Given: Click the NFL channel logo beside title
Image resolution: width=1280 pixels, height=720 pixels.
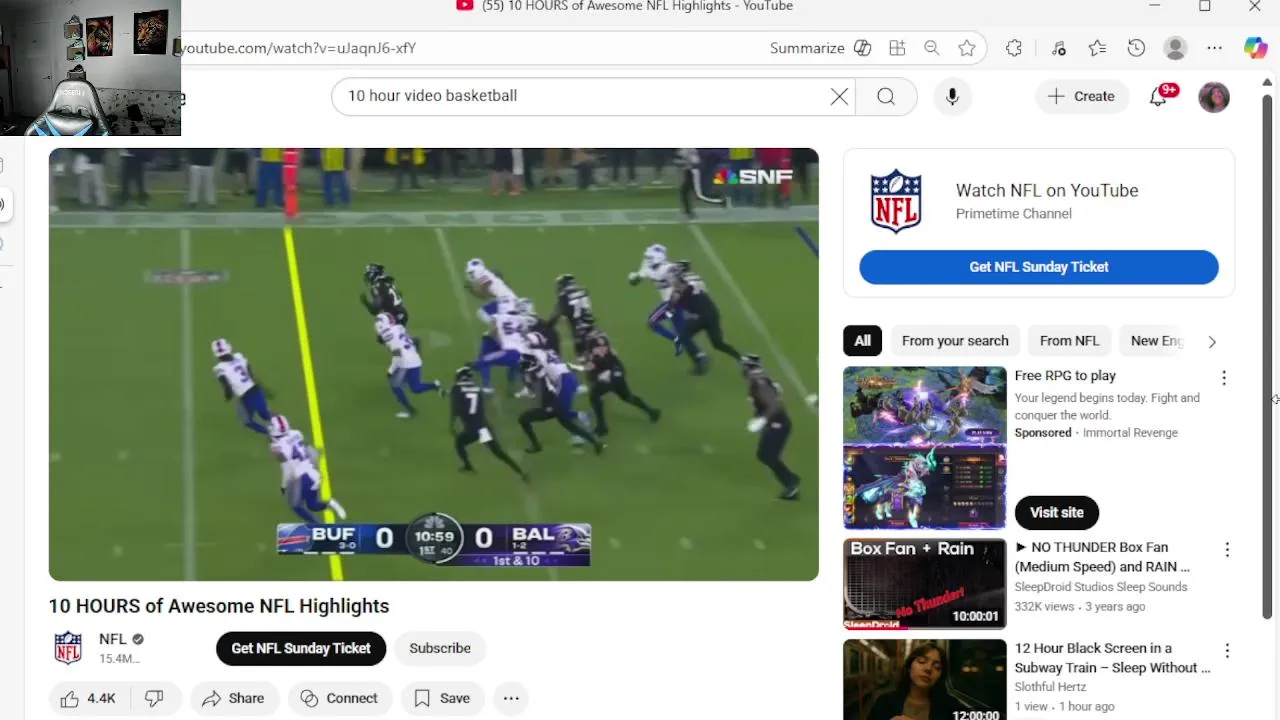Looking at the screenshot, I should tap(68, 648).
